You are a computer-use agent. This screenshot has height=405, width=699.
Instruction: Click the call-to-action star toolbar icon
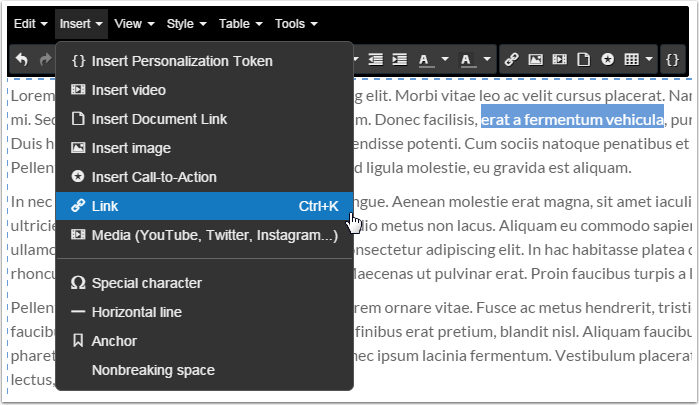click(x=608, y=59)
